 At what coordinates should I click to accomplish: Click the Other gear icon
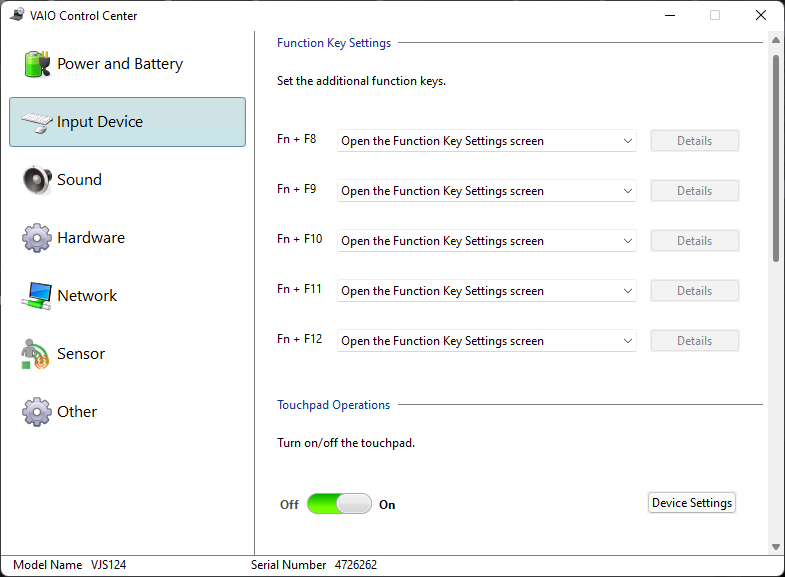pyautogui.click(x=36, y=412)
